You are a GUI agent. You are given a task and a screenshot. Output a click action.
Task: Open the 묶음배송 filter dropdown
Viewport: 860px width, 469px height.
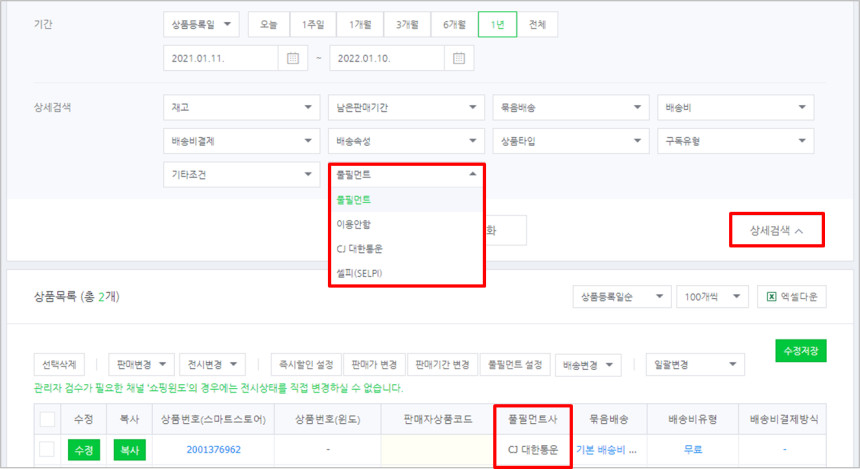coord(571,108)
